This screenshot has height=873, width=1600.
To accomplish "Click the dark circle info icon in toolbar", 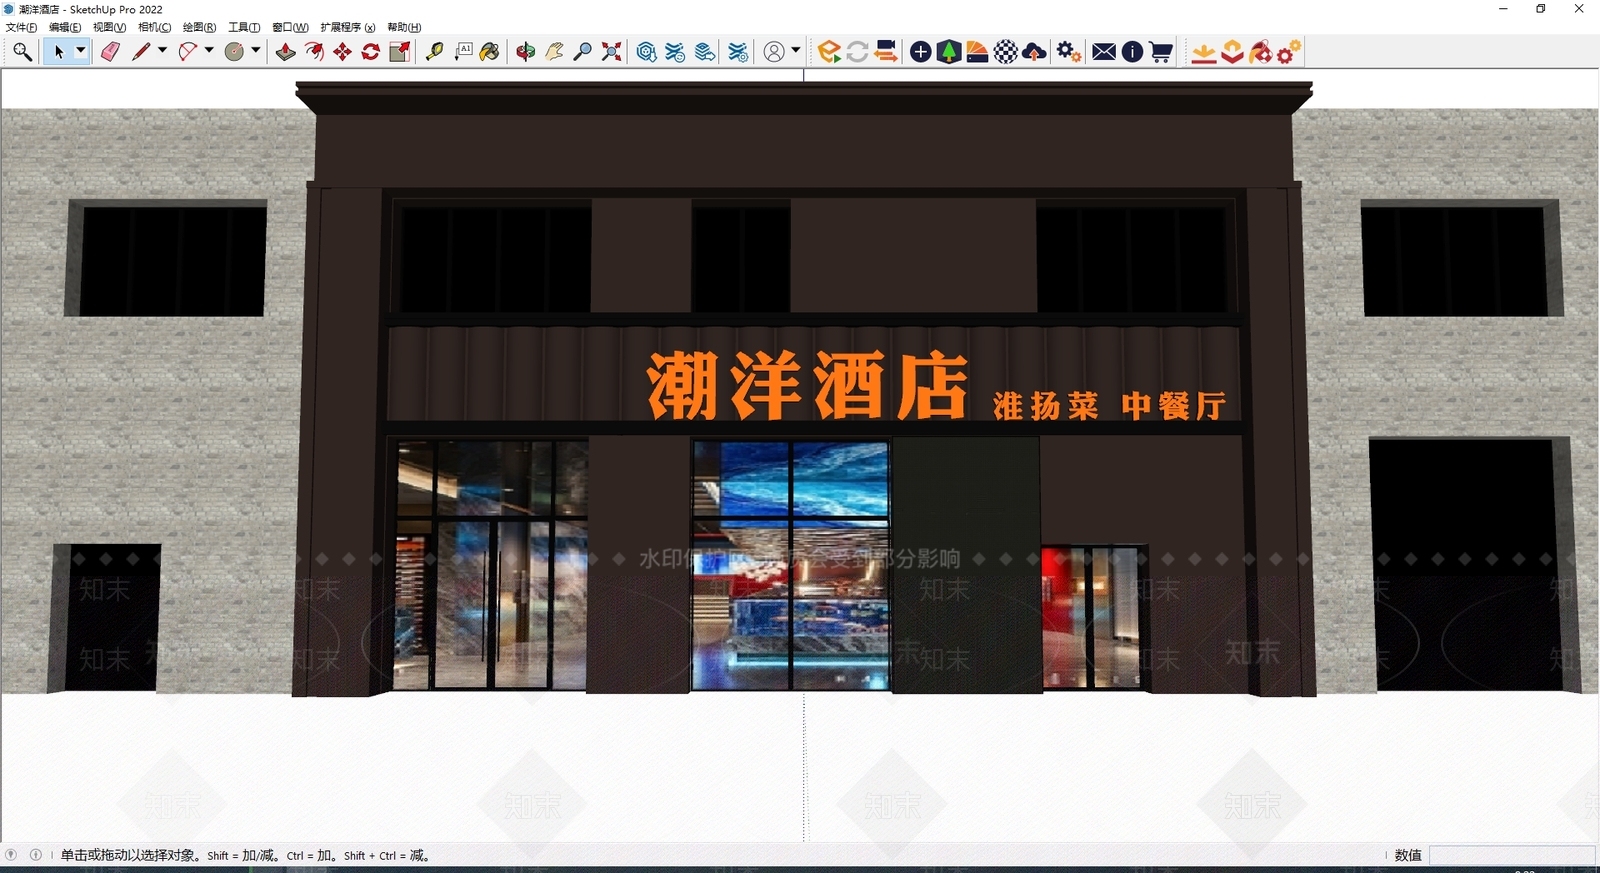I will [x=1132, y=52].
